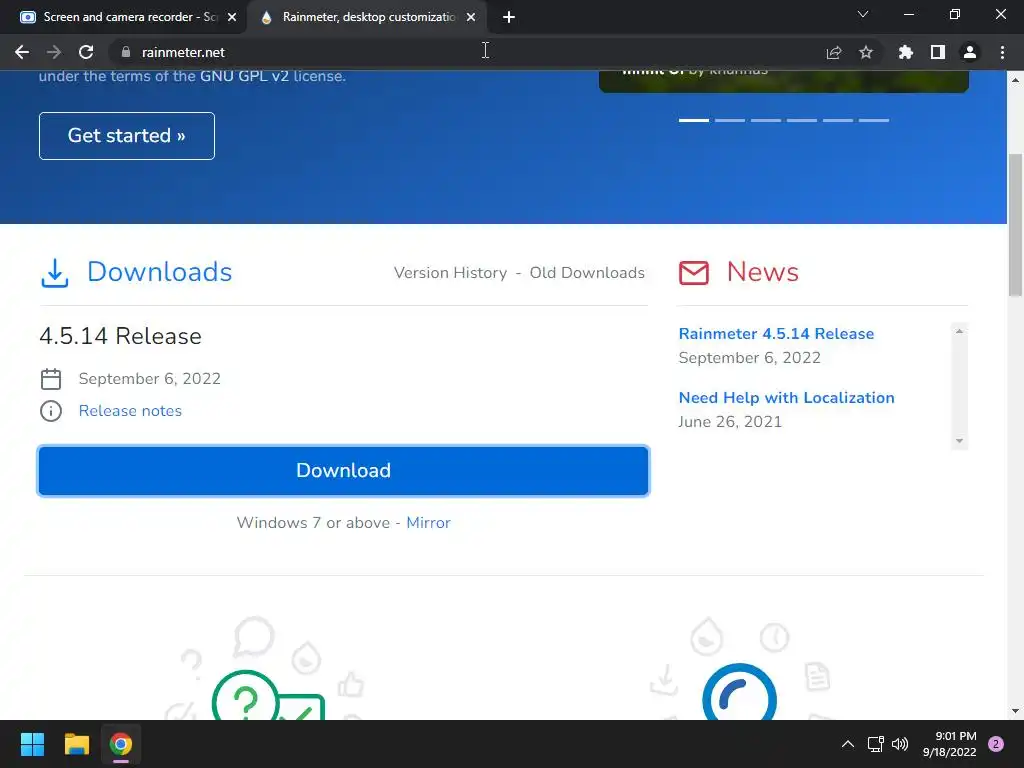This screenshot has width=1024, height=768.
Task: Click the padlock site info icon
Action: 126,52
